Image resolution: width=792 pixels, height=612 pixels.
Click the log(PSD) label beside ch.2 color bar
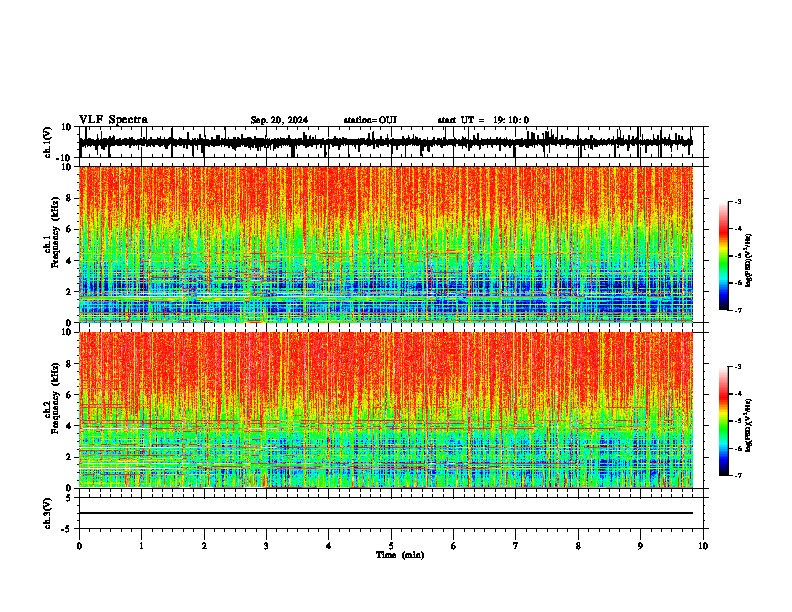click(750, 425)
